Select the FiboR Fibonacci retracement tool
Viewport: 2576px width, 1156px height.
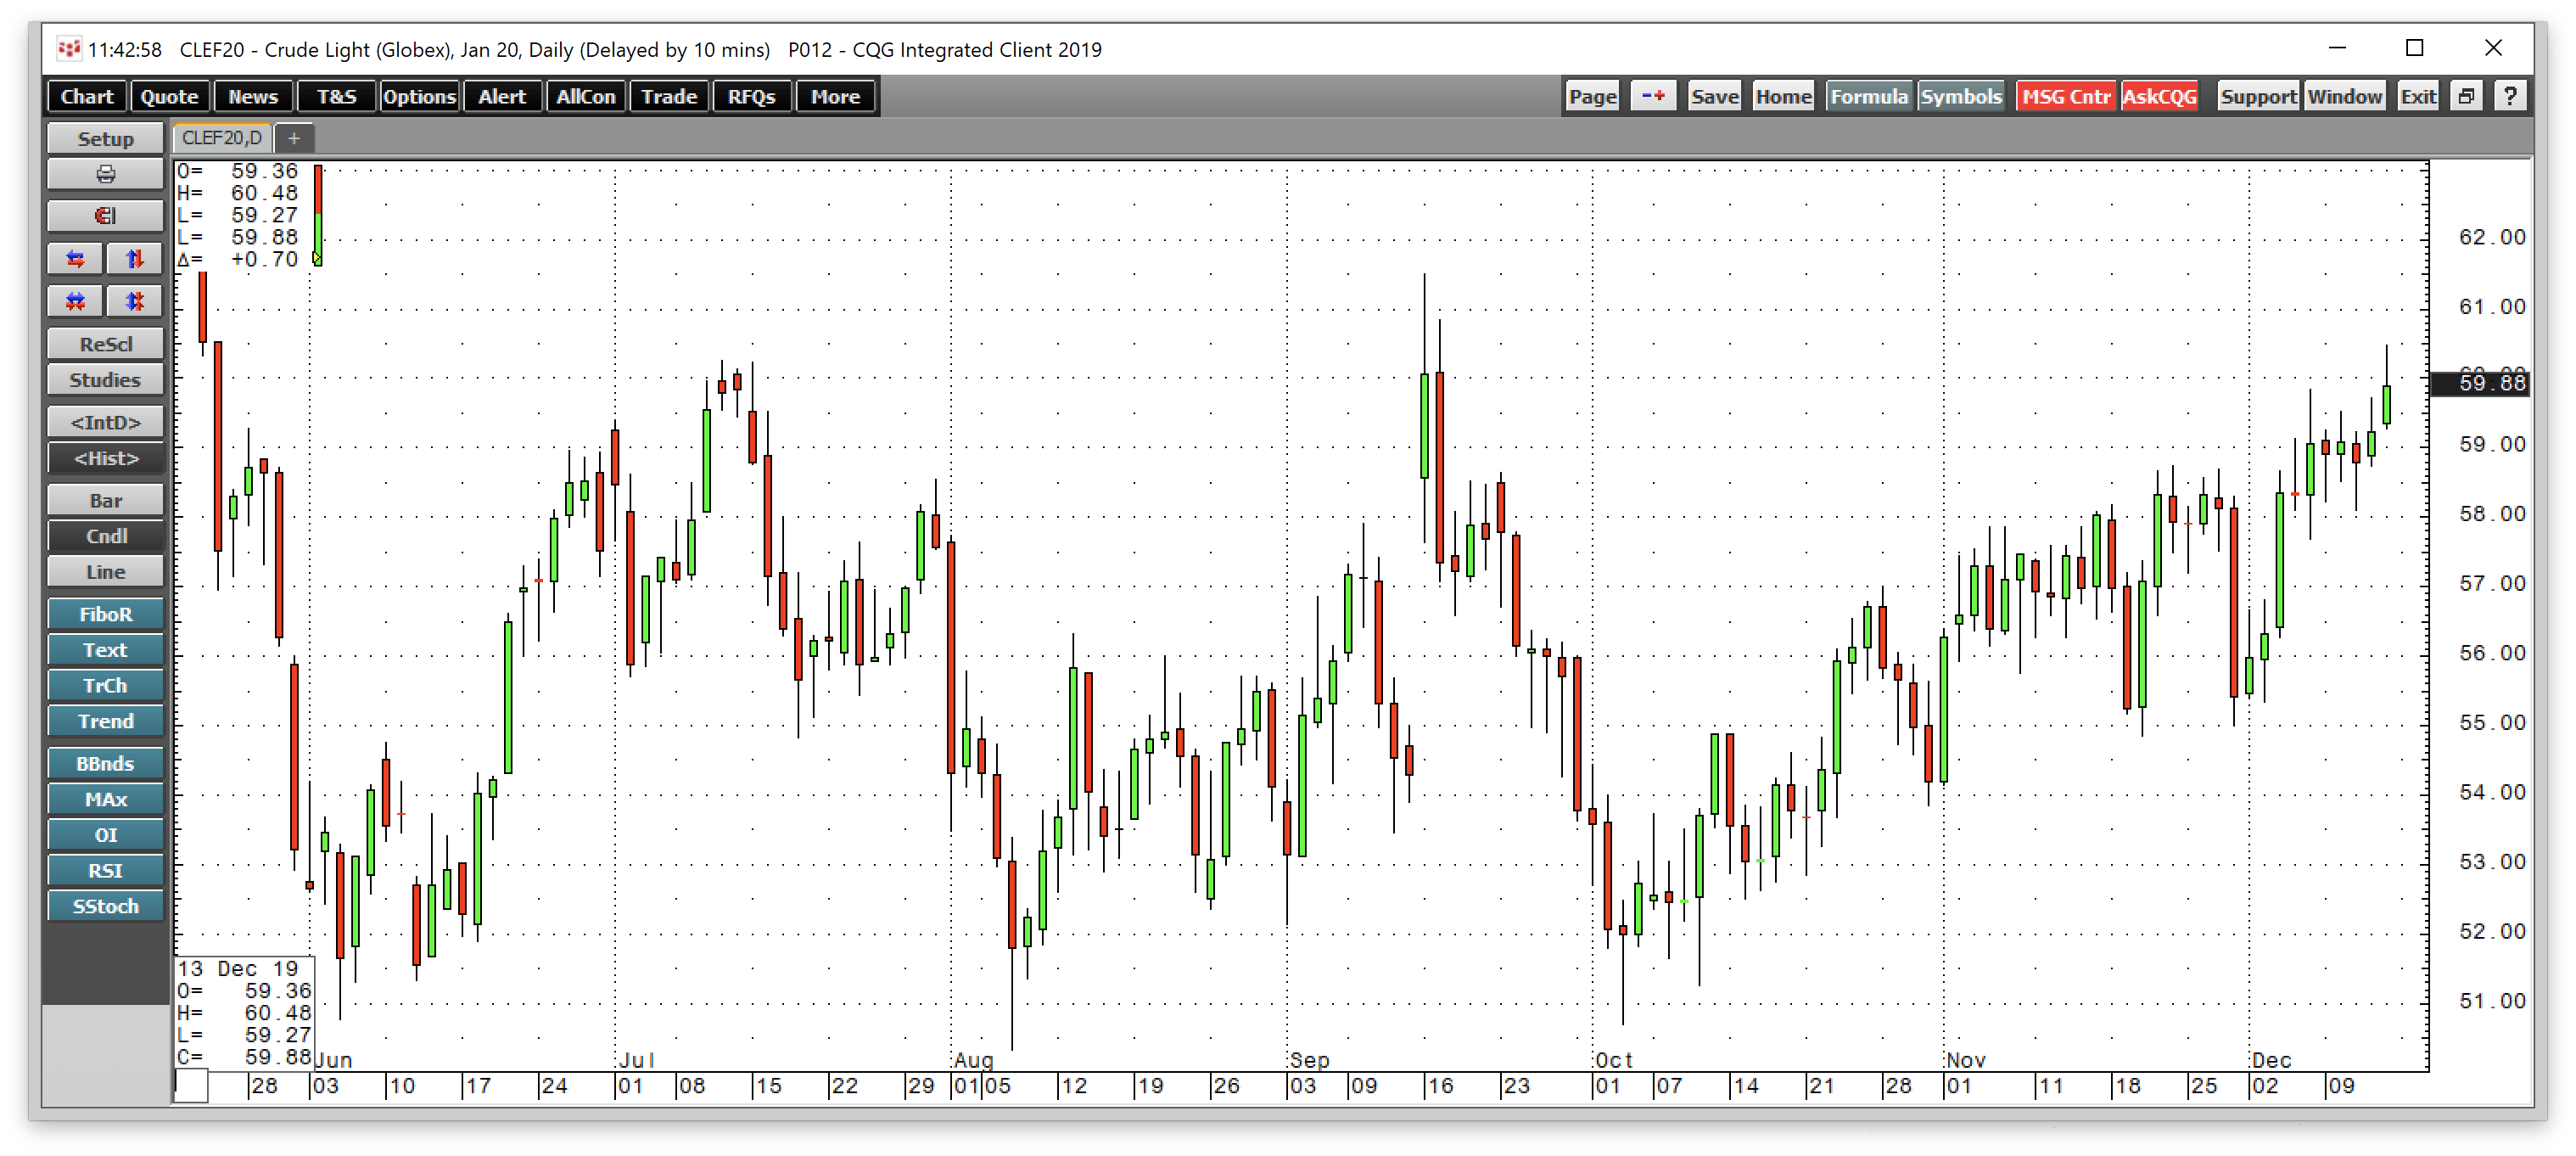pyautogui.click(x=105, y=614)
